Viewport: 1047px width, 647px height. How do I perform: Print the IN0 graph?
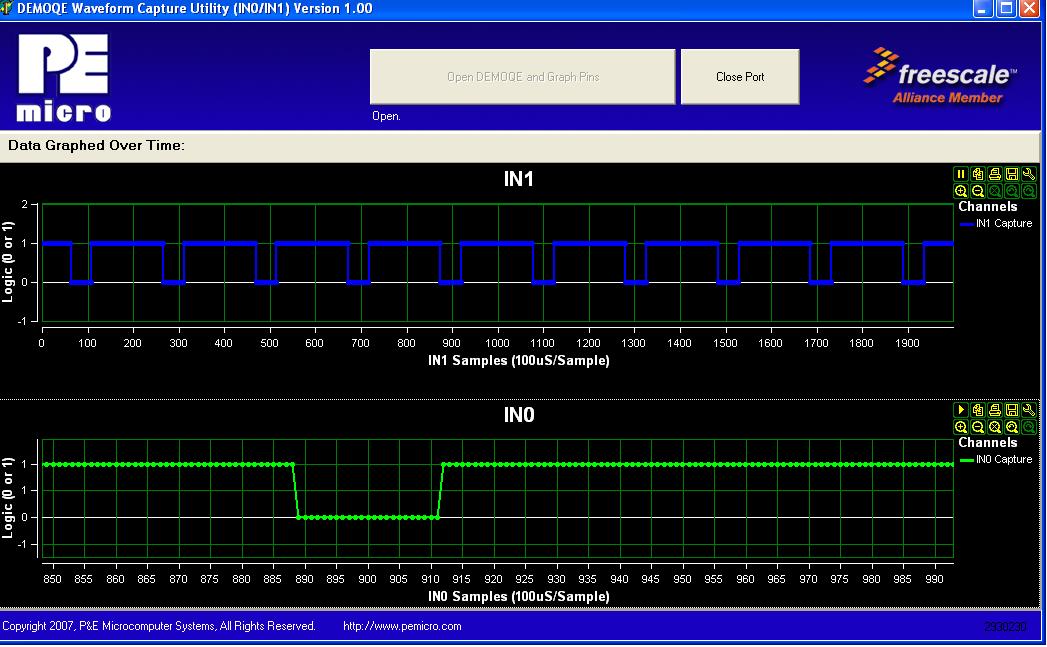point(995,410)
